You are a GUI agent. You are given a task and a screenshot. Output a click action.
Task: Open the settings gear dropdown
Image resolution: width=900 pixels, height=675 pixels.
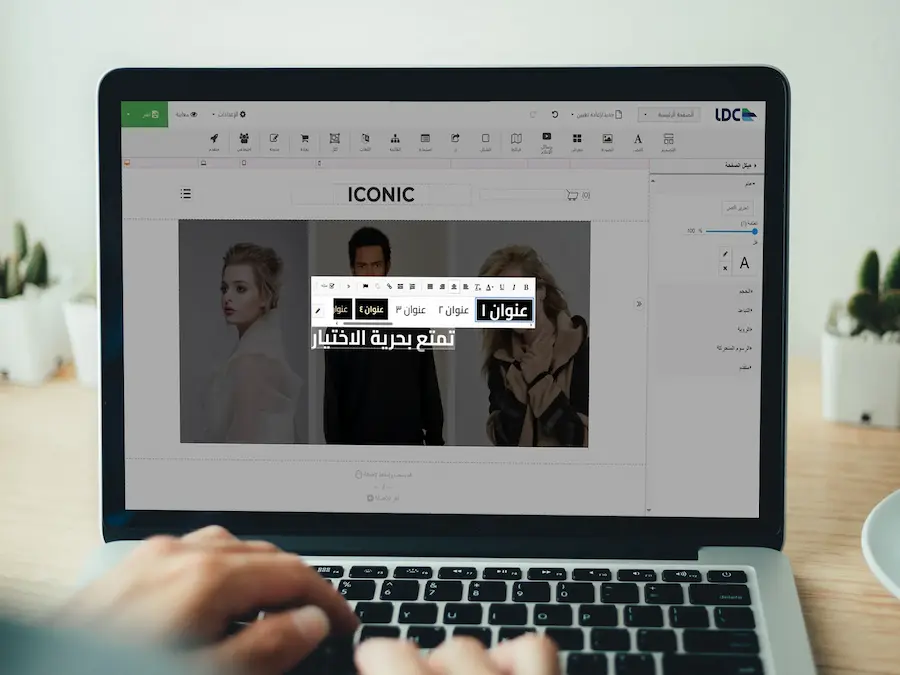pos(229,114)
